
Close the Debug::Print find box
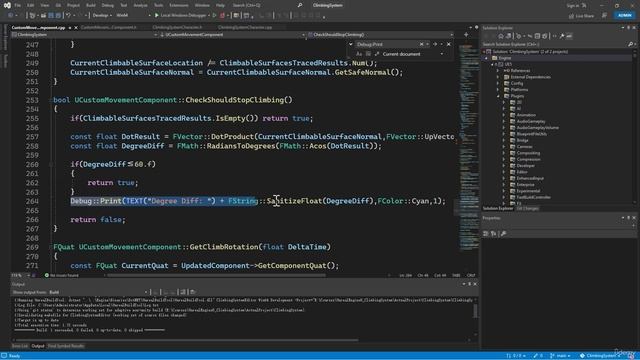pyautogui.click(x=449, y=44)
